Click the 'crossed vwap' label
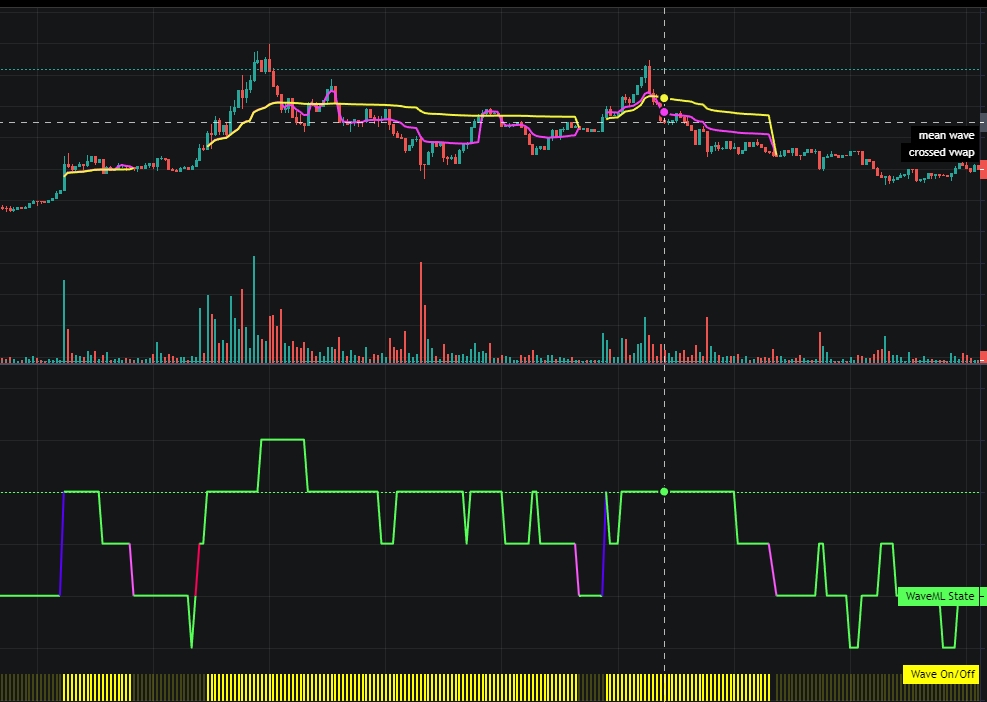This screenshot has width=987, height=702. pos(940,152)
